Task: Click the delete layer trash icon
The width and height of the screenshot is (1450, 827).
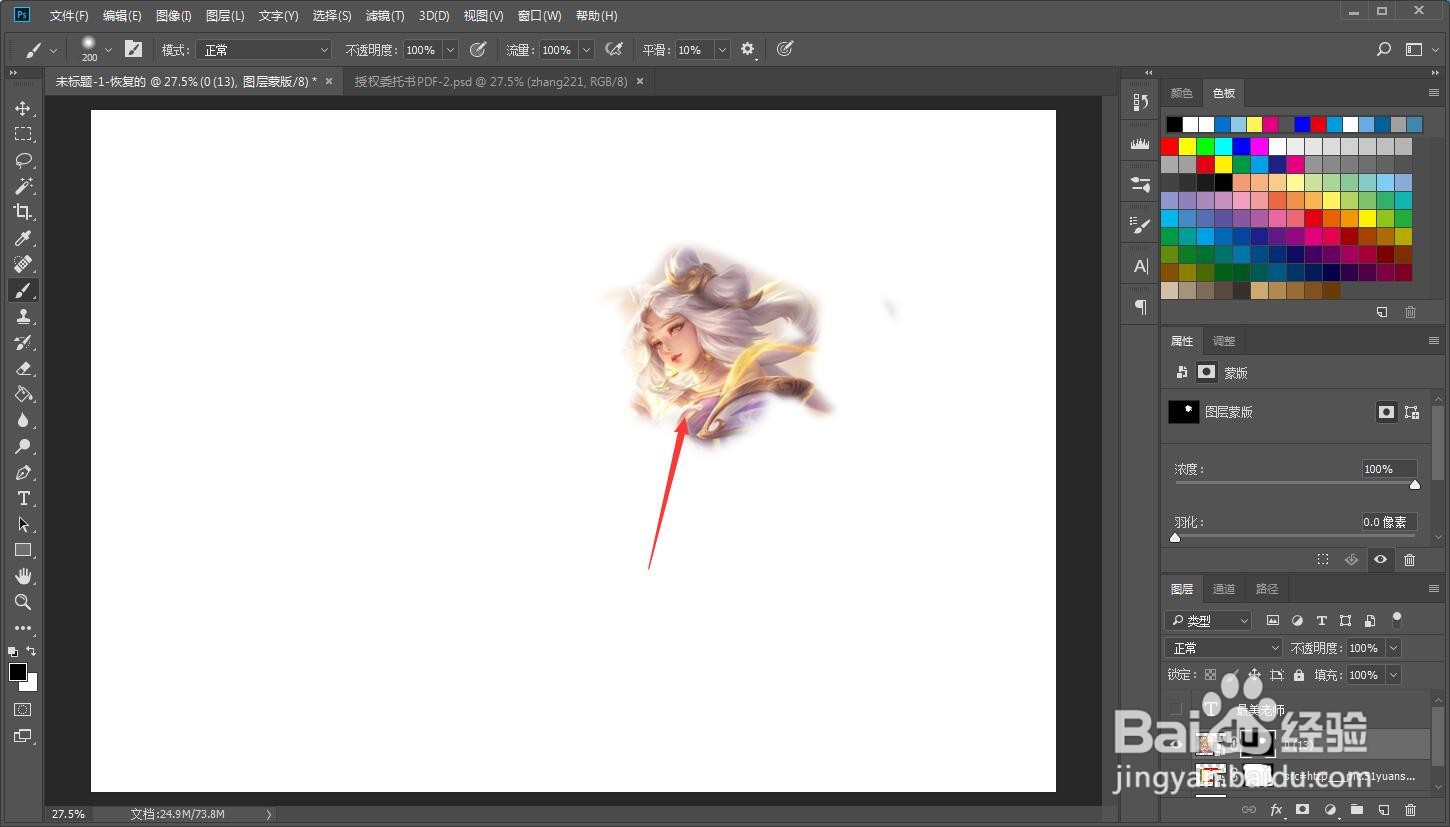Action: [1410, 810]
